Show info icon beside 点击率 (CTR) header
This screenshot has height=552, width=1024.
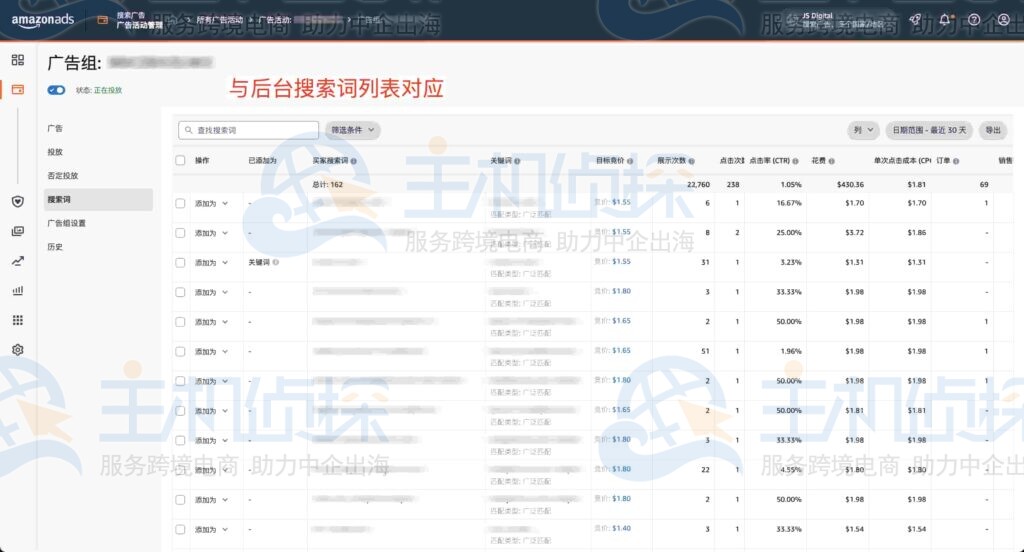(795, 161)
